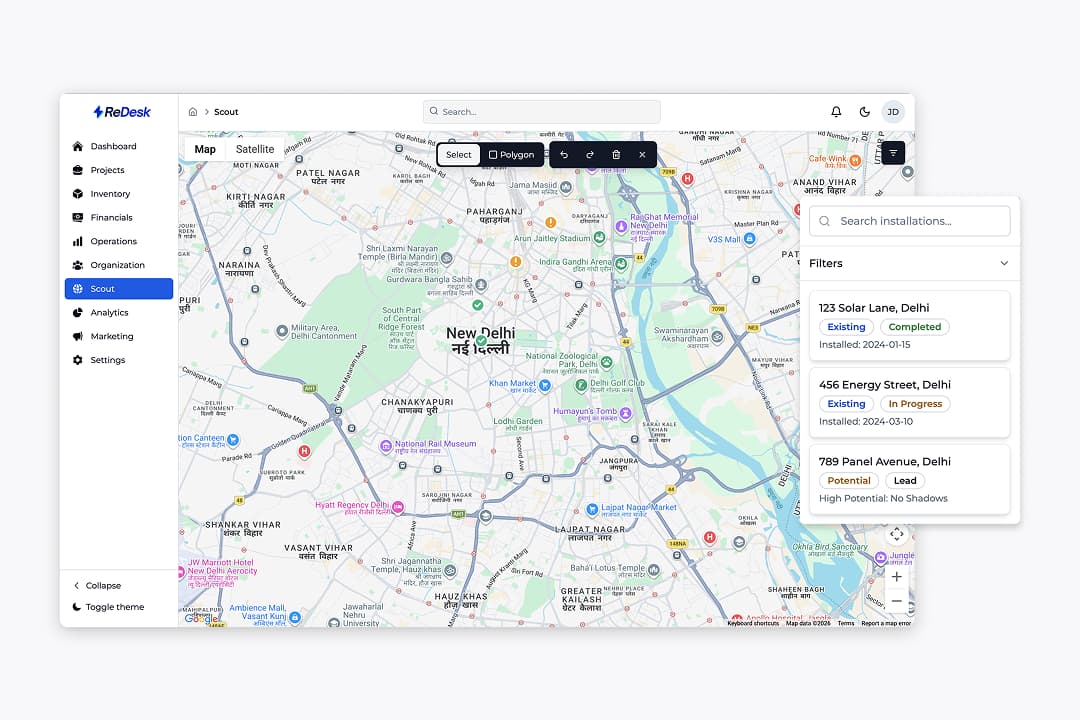Click Swaminarayan Akshardham marker
The image size is (1080, 720).
click(717, 337)
